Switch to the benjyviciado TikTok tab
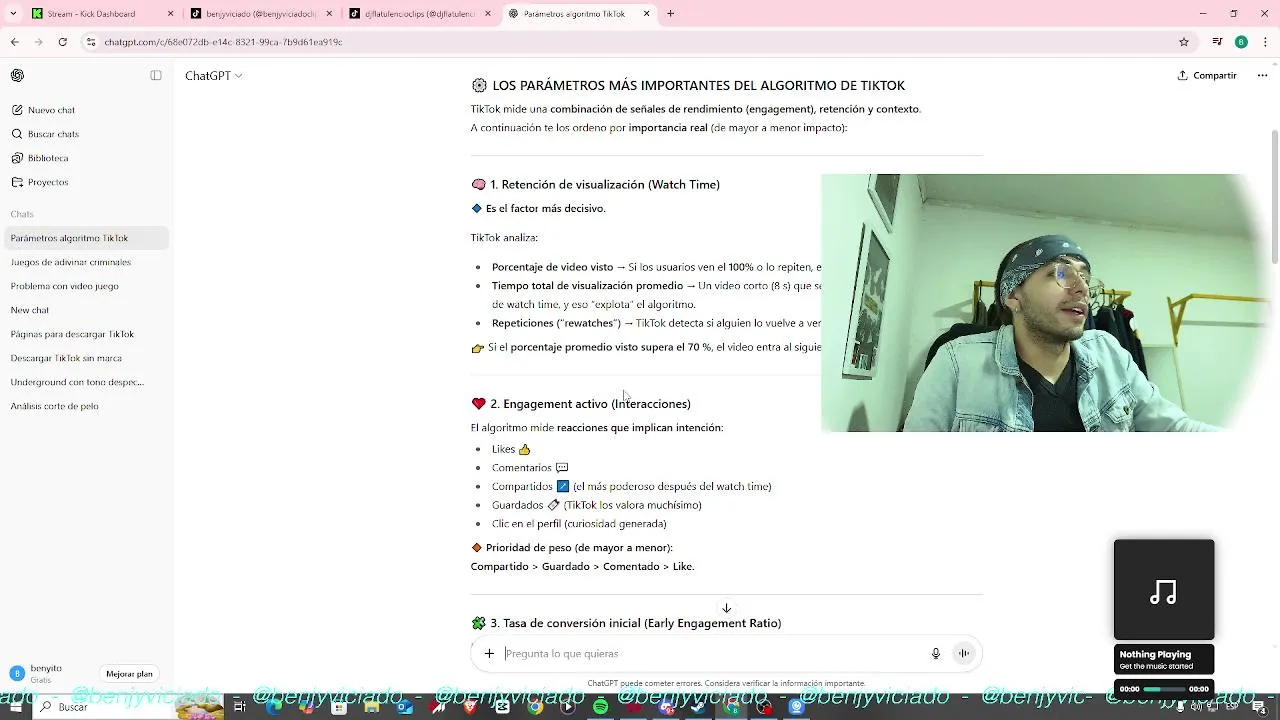Image resolution: width=1280 pixels, height=720 pixels. pos(260,14)
